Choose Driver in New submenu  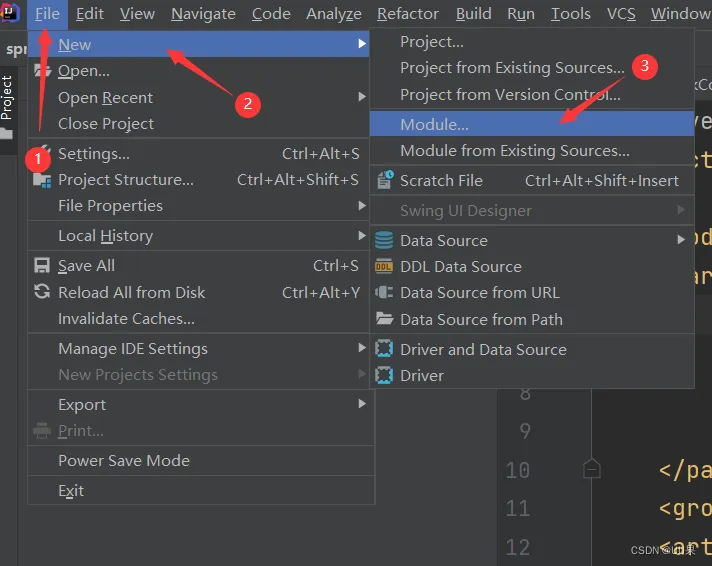coord(532,376)
